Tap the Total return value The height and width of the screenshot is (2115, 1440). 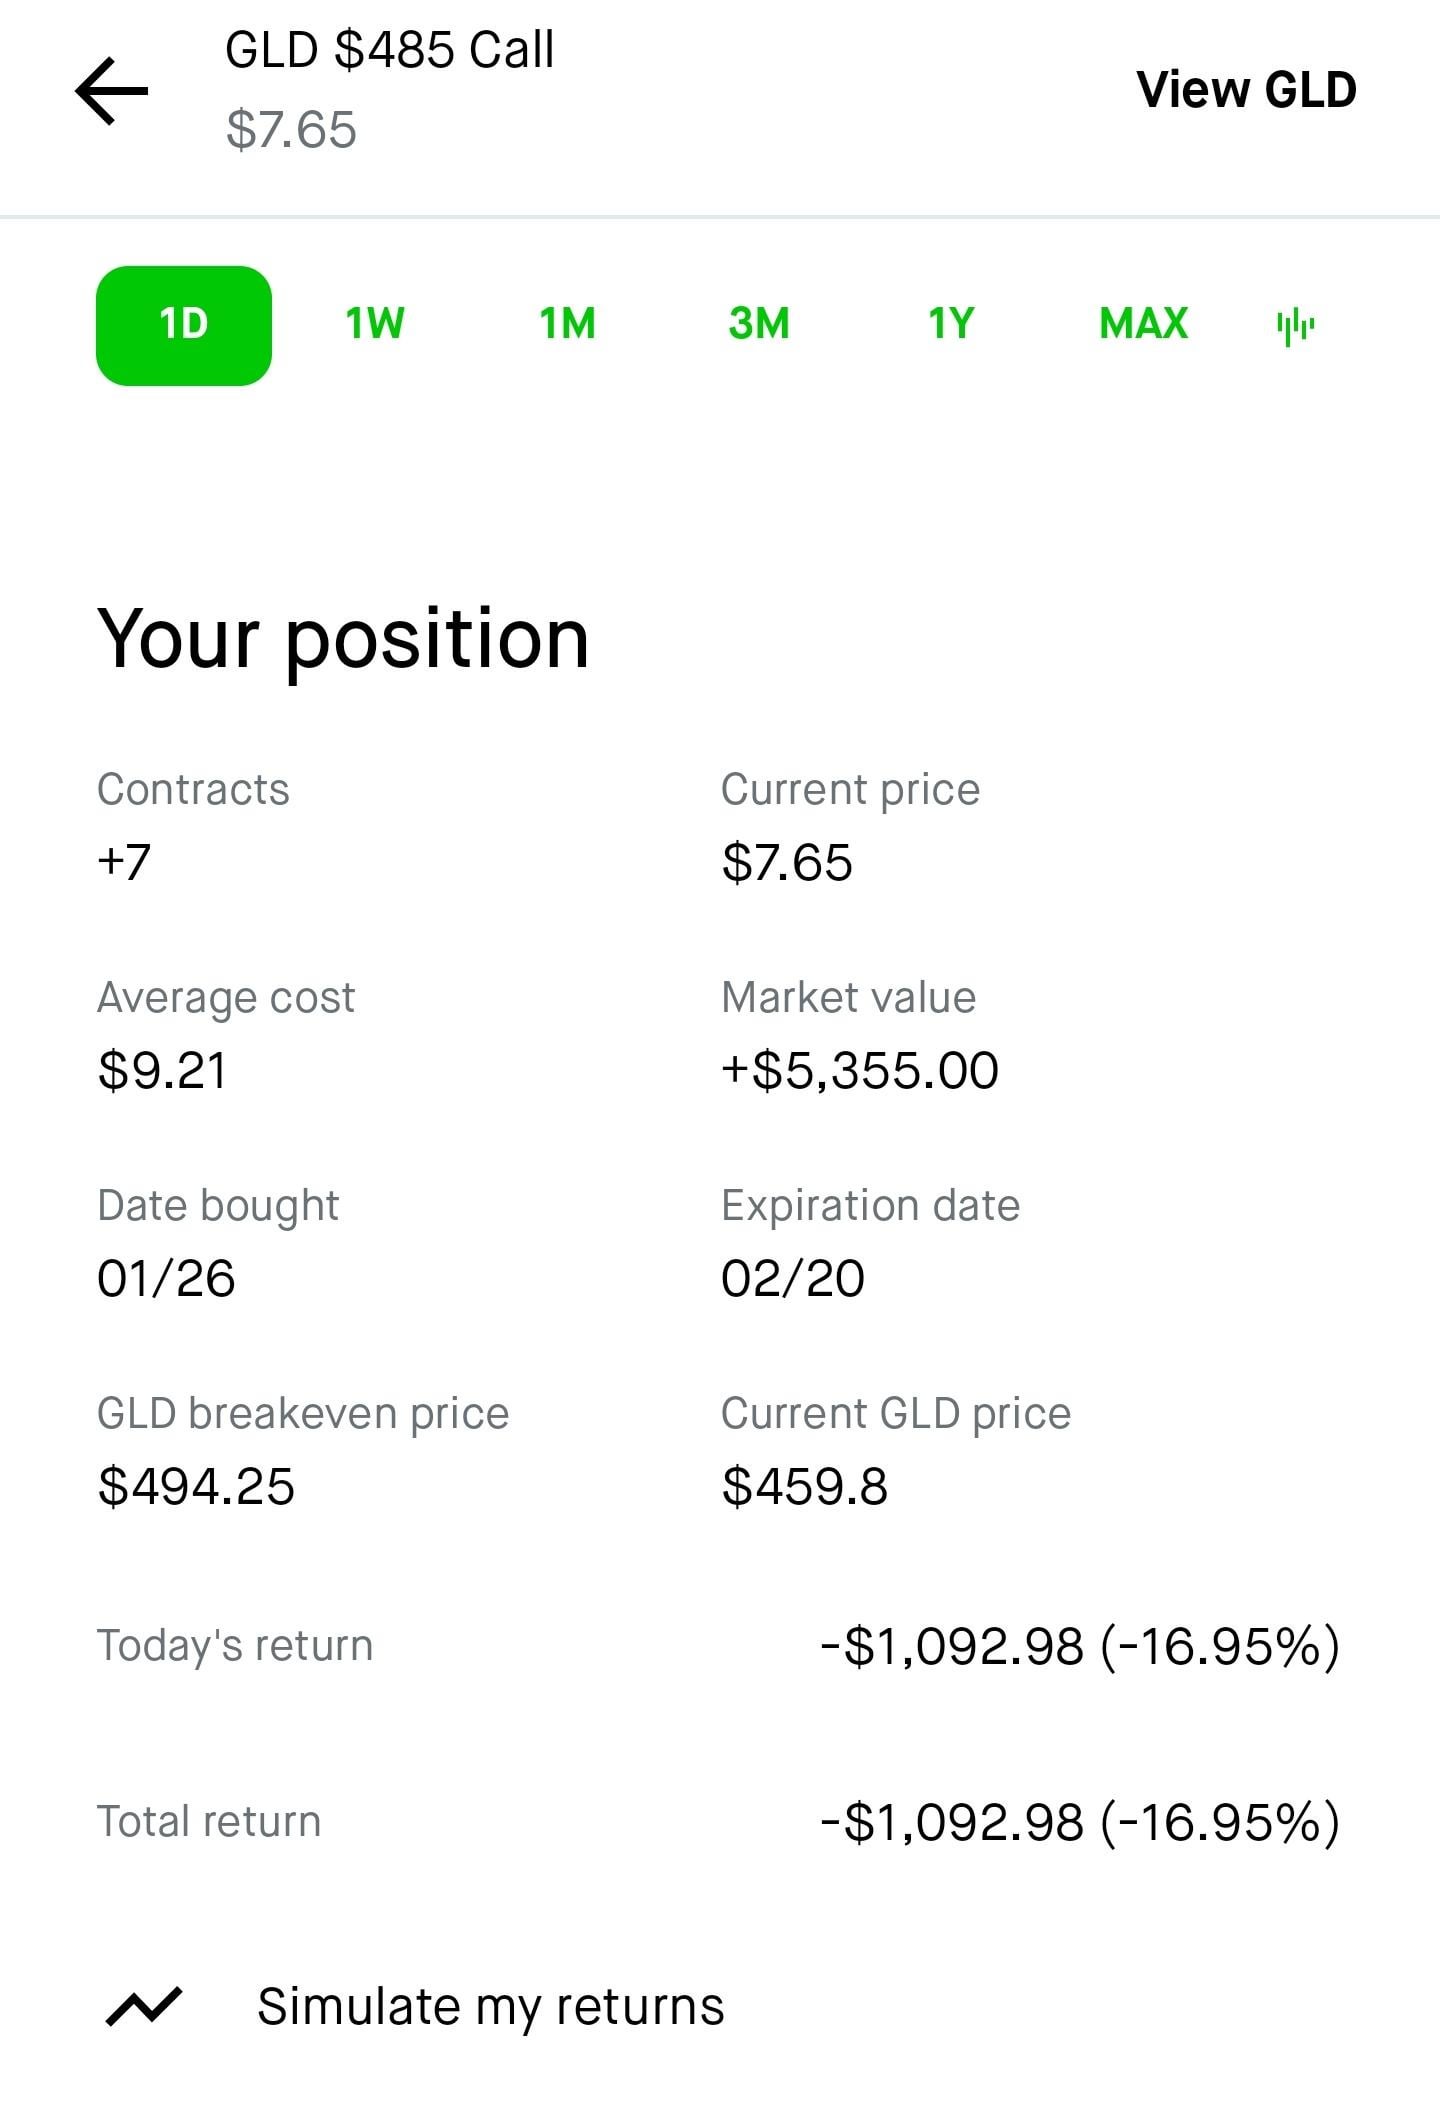pyautogui.click(x=1080, y=1822)
